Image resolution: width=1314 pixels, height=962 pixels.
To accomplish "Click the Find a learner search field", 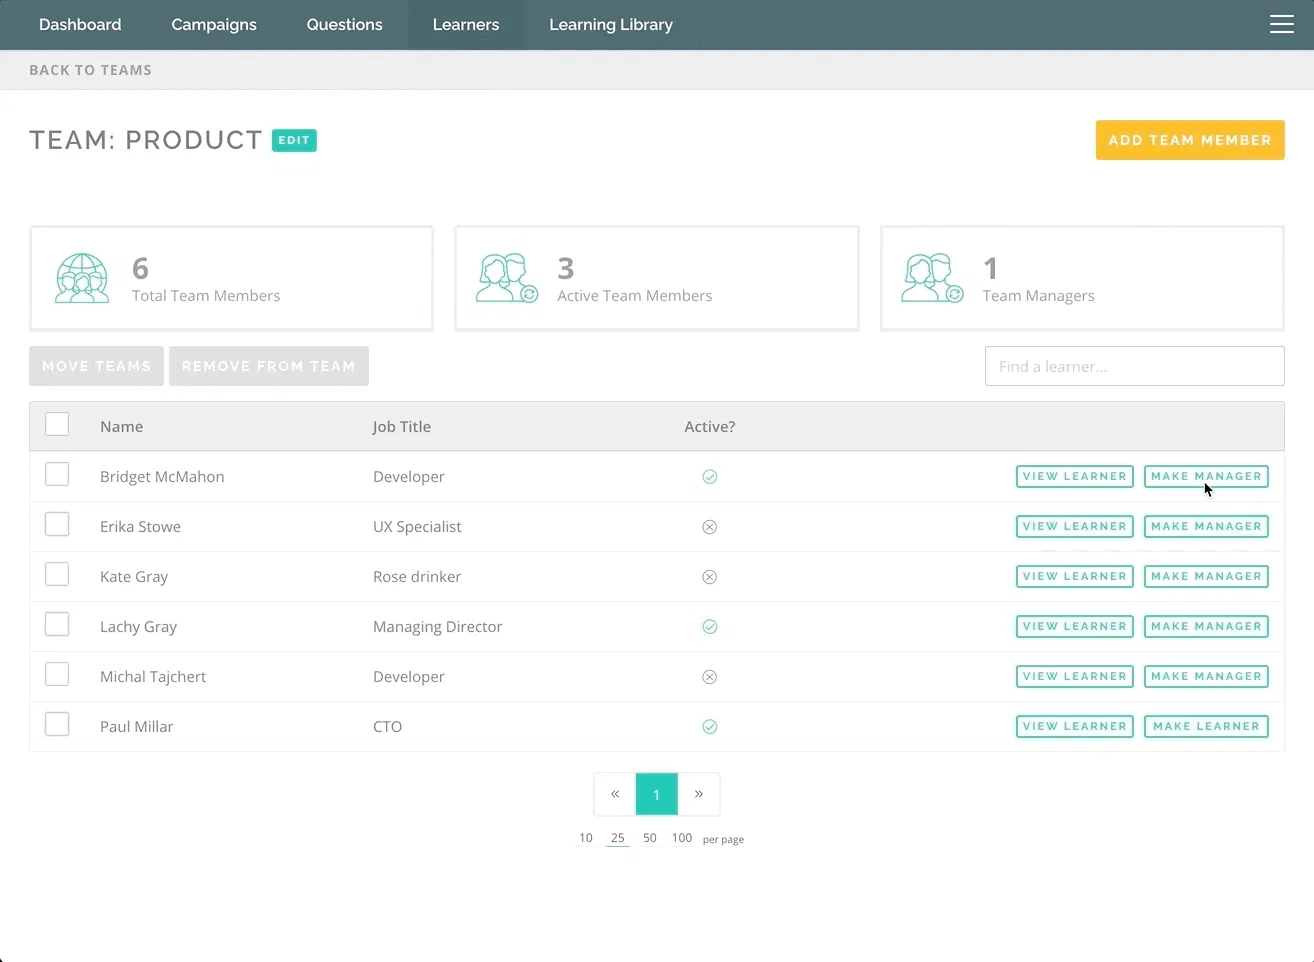I will click(1135, 366).
